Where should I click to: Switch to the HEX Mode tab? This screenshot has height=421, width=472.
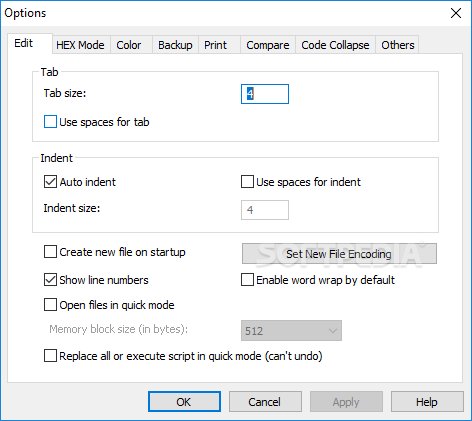point(80,45)
